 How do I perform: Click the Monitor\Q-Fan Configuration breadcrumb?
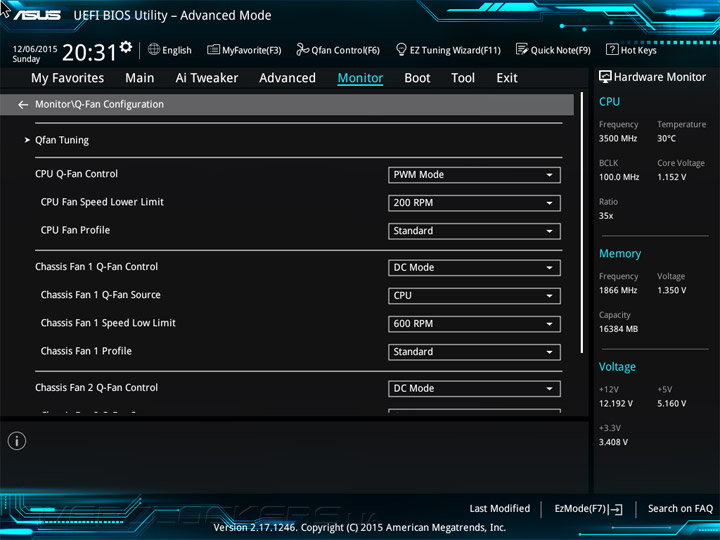pyautogui.click(x=99, y=105)
